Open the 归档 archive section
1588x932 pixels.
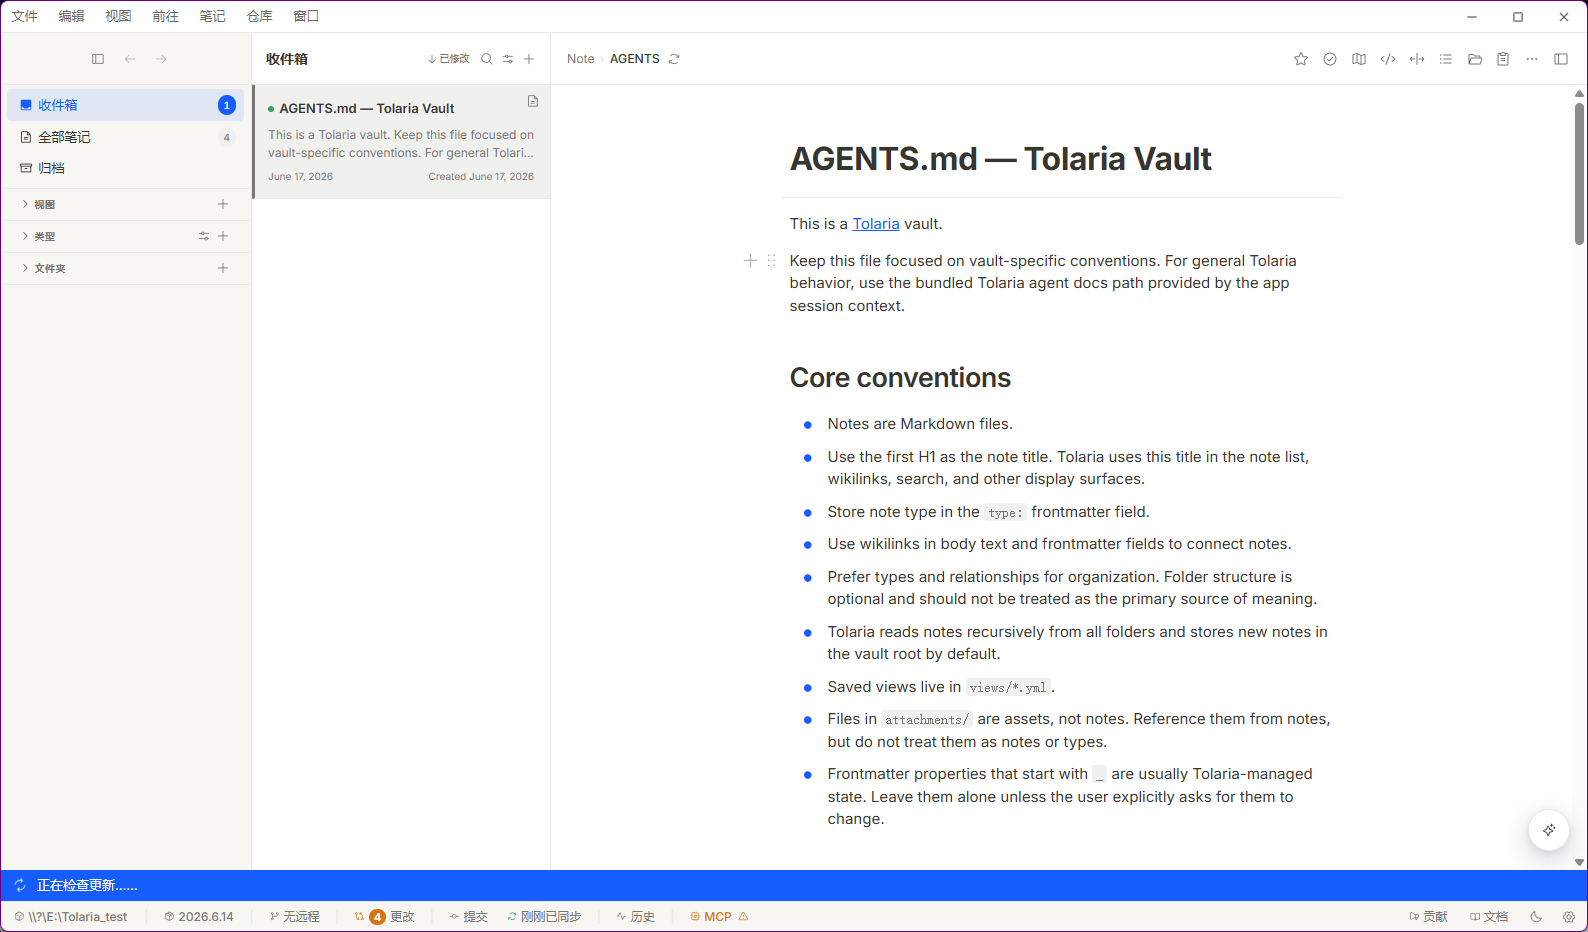point(126,168)
